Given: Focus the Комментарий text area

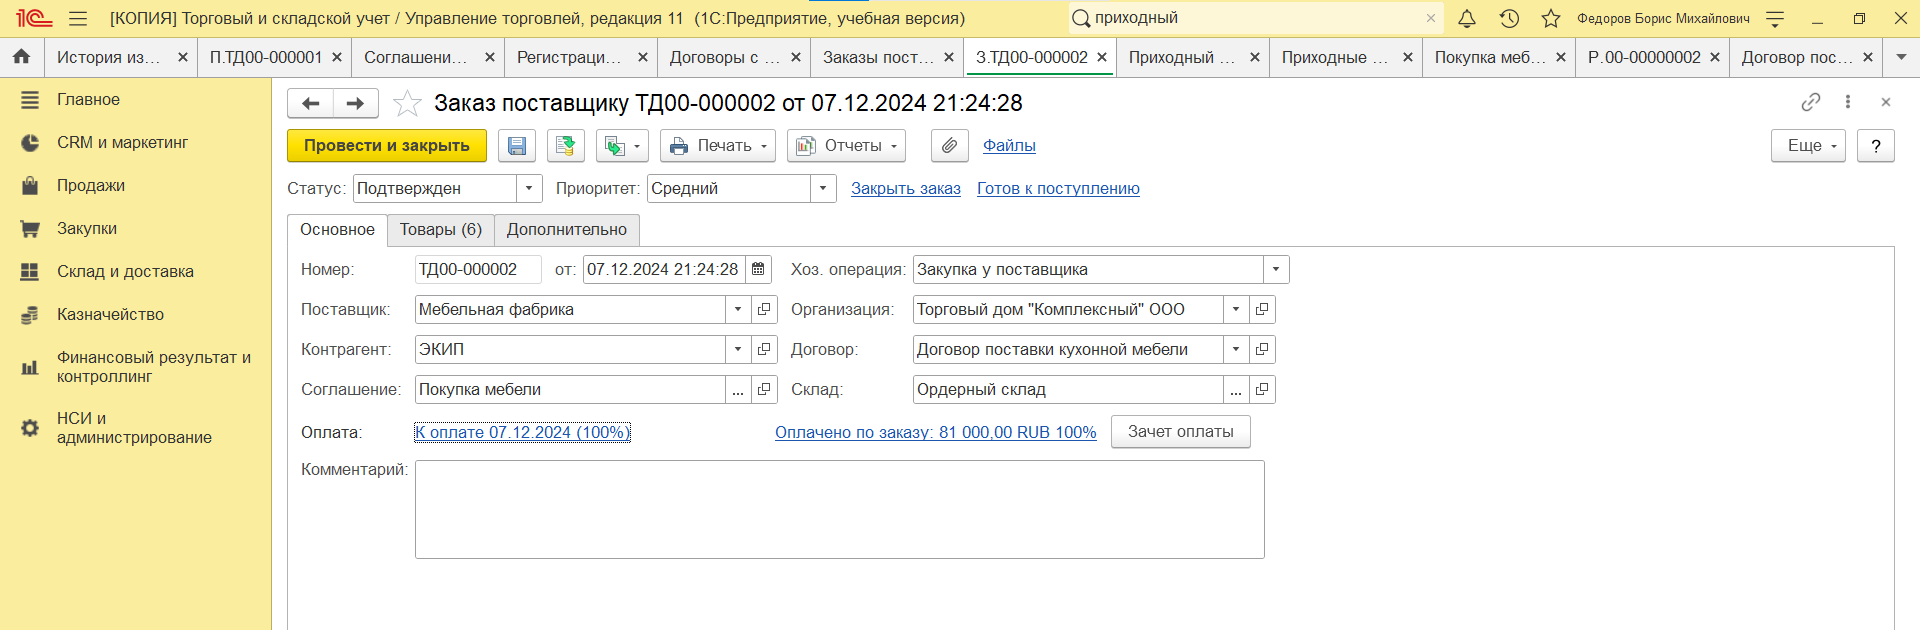Looking at the screenshot, I should [x=840, y=509].
